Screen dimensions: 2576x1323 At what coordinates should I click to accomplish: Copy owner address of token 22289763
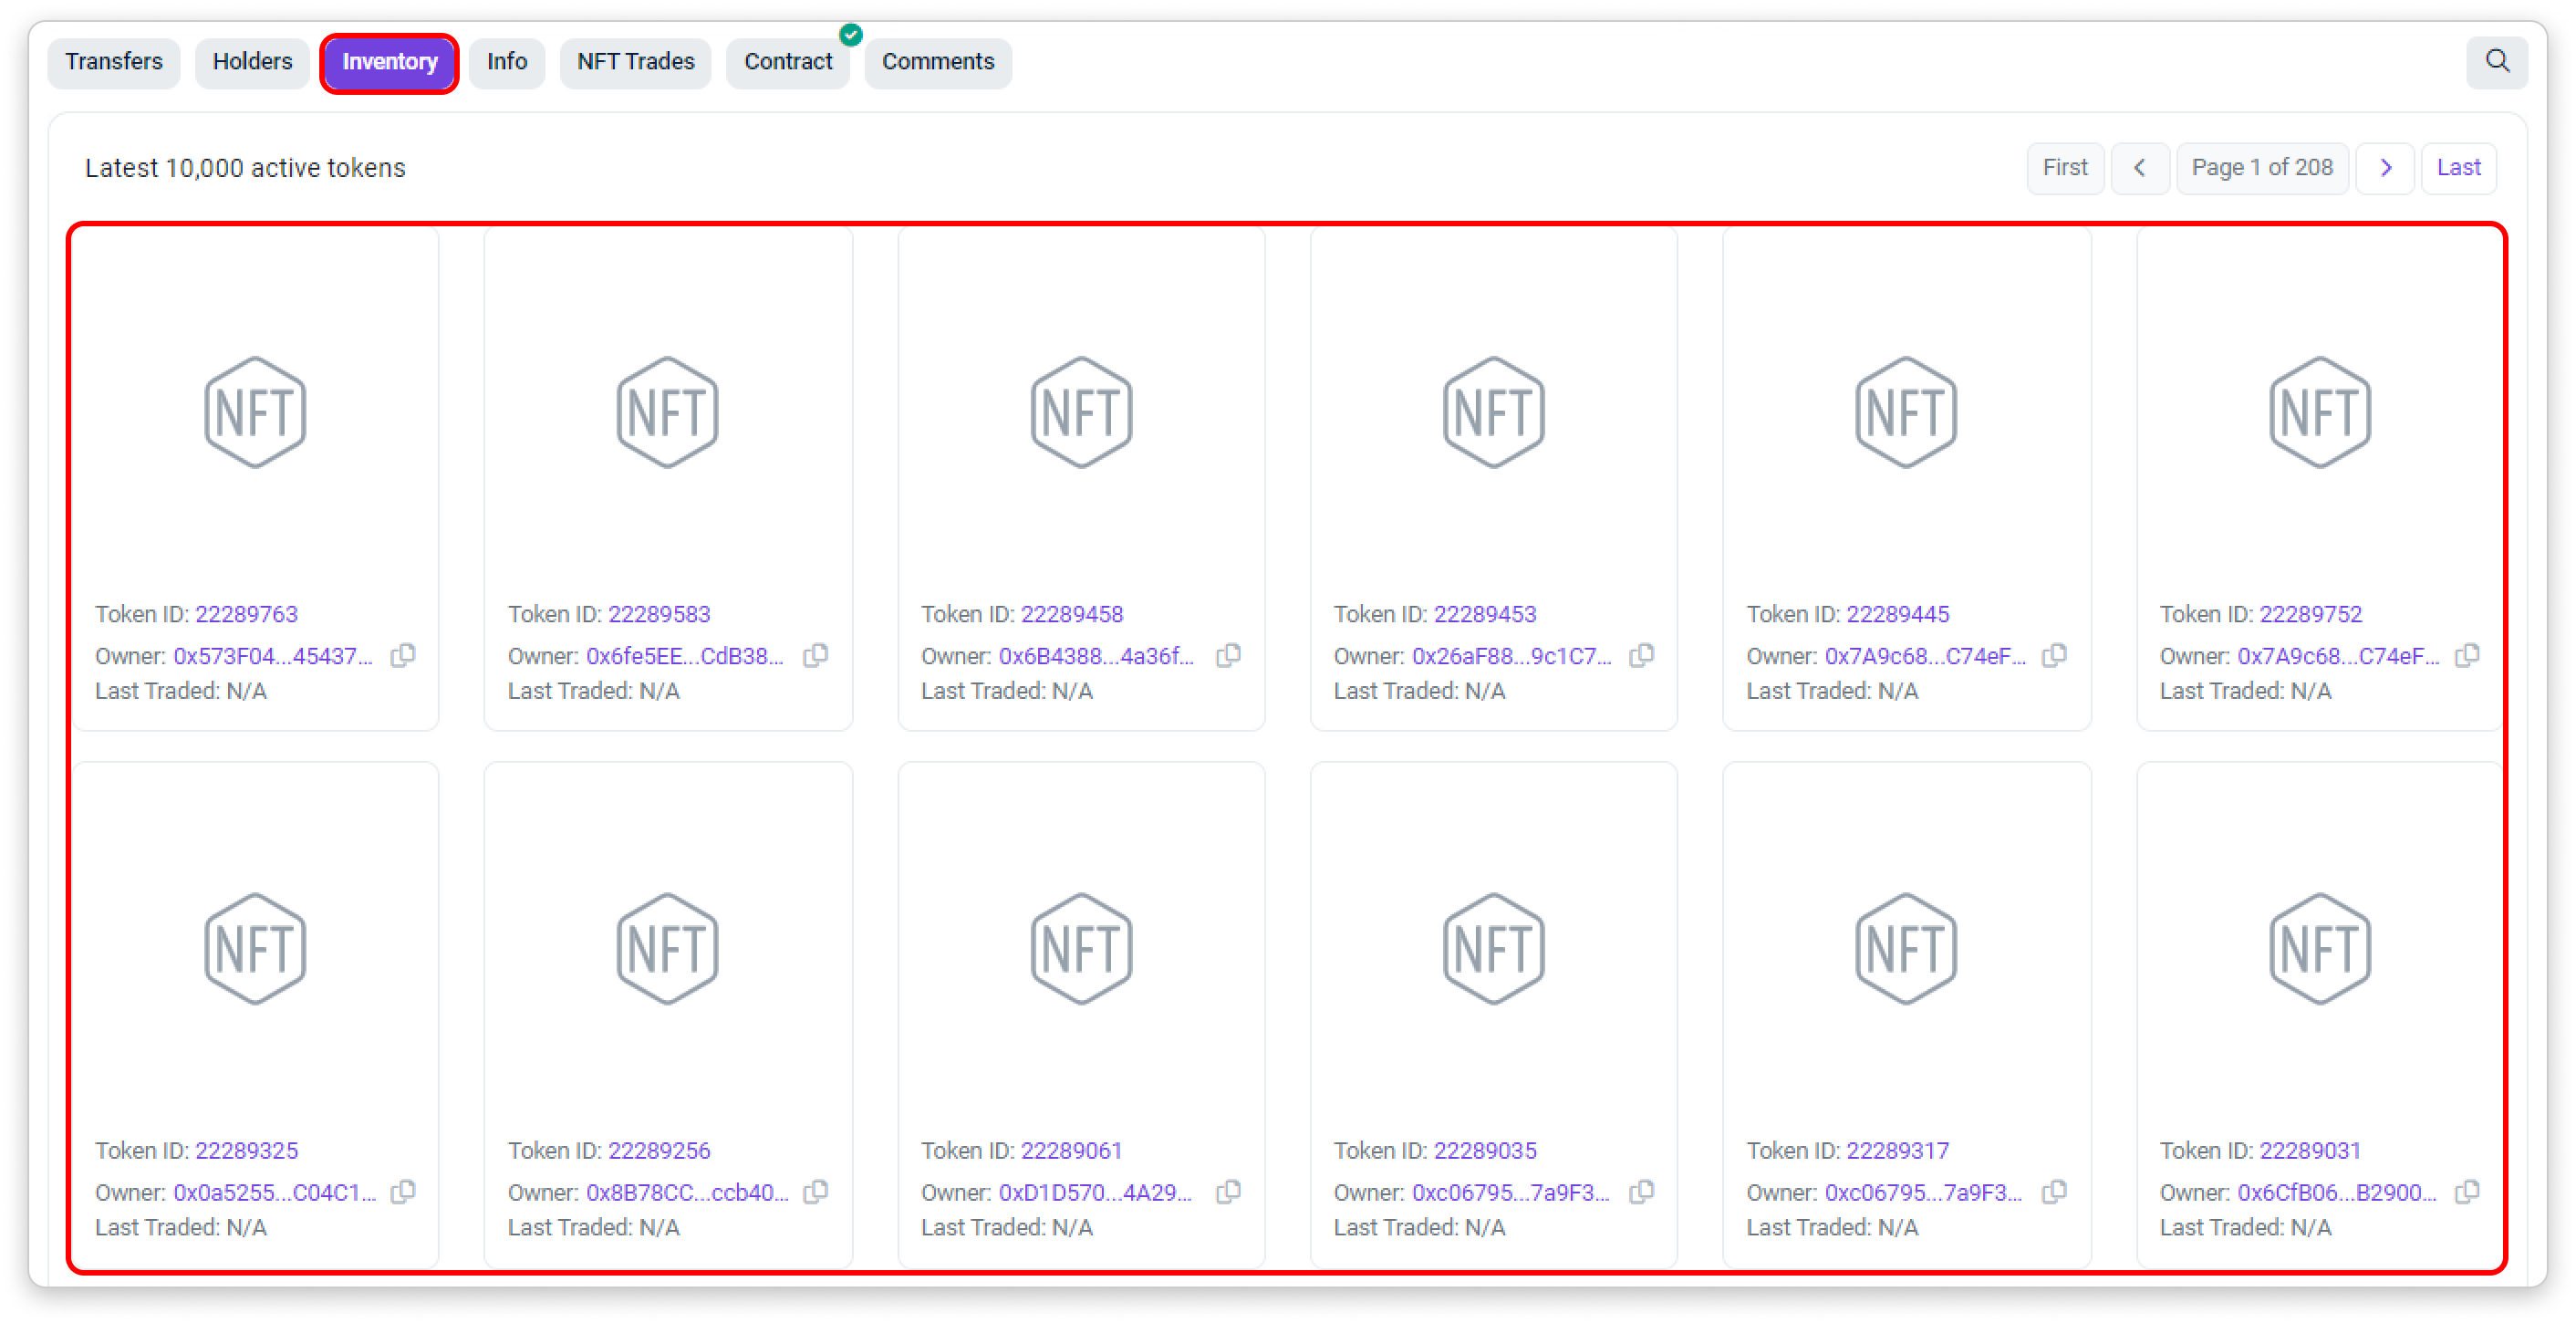click(x=403, y=656)
